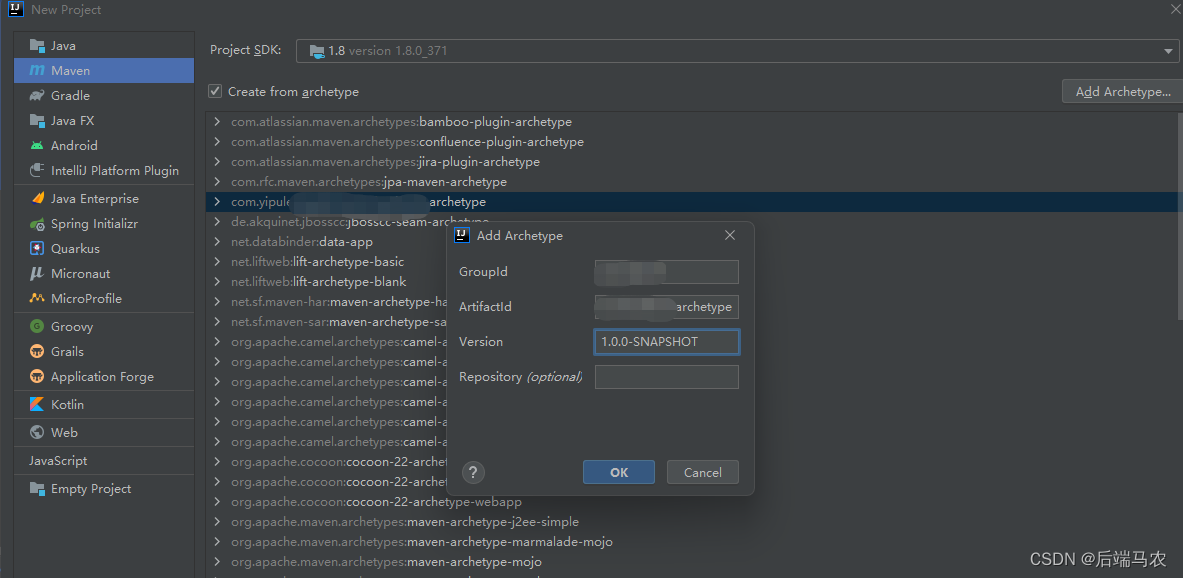Select jira-plugin-archetype entry

[386, 161]
